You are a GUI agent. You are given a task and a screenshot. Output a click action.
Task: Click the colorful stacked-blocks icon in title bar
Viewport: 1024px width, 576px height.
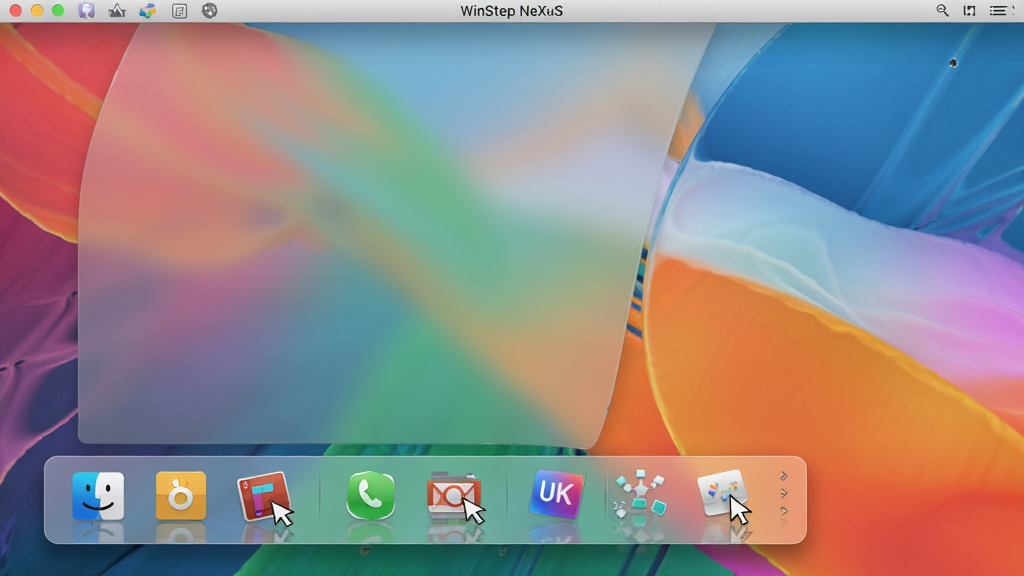click(148, 10)
